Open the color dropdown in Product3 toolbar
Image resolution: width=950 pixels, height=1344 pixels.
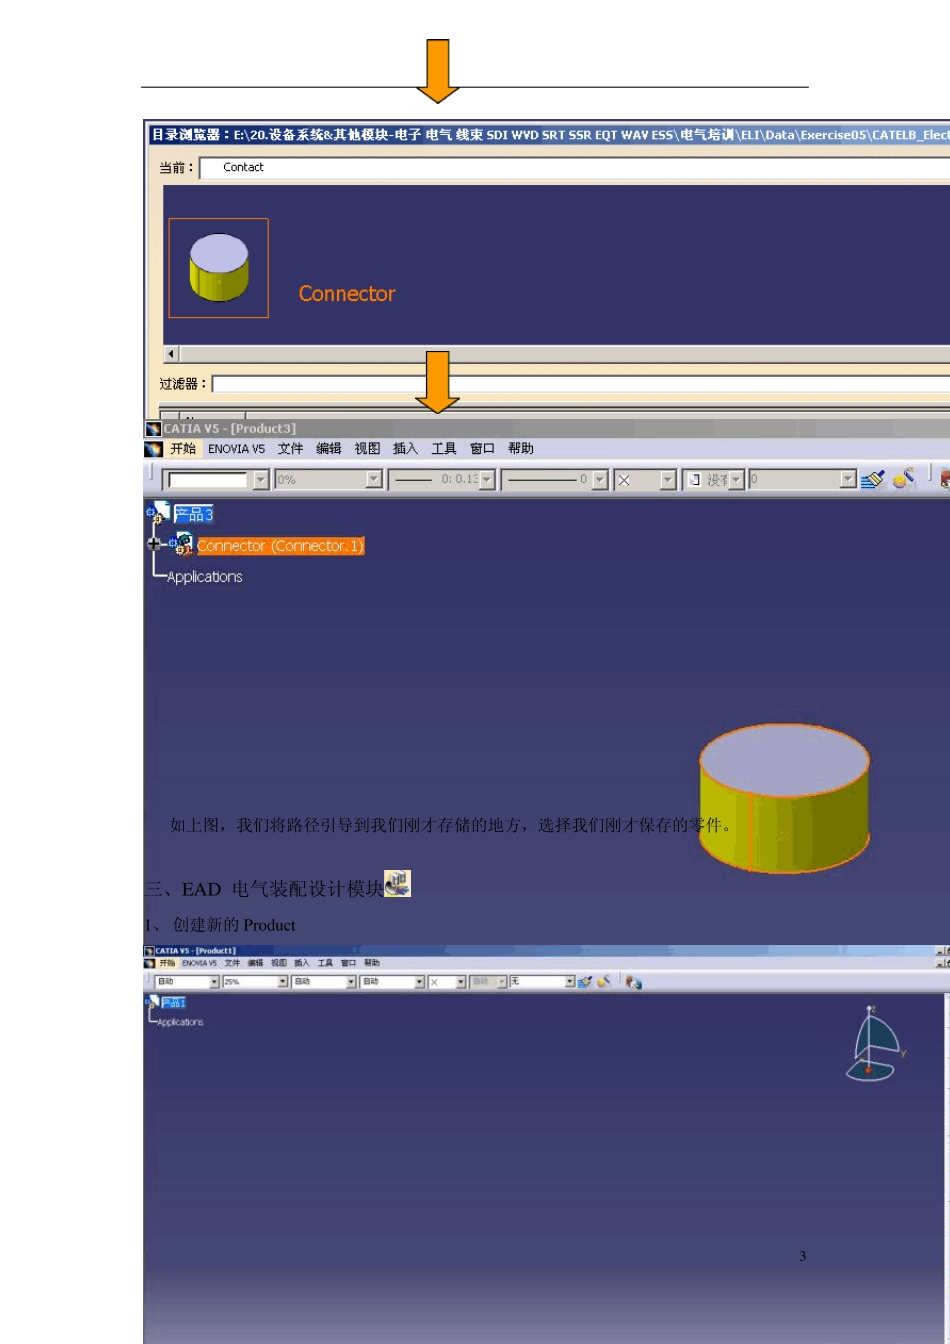[x=261, y=480]
